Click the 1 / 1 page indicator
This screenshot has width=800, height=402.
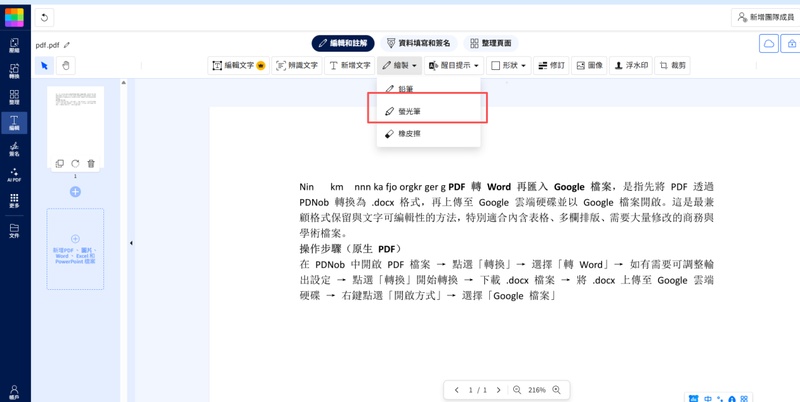click(x=478, y=390)
